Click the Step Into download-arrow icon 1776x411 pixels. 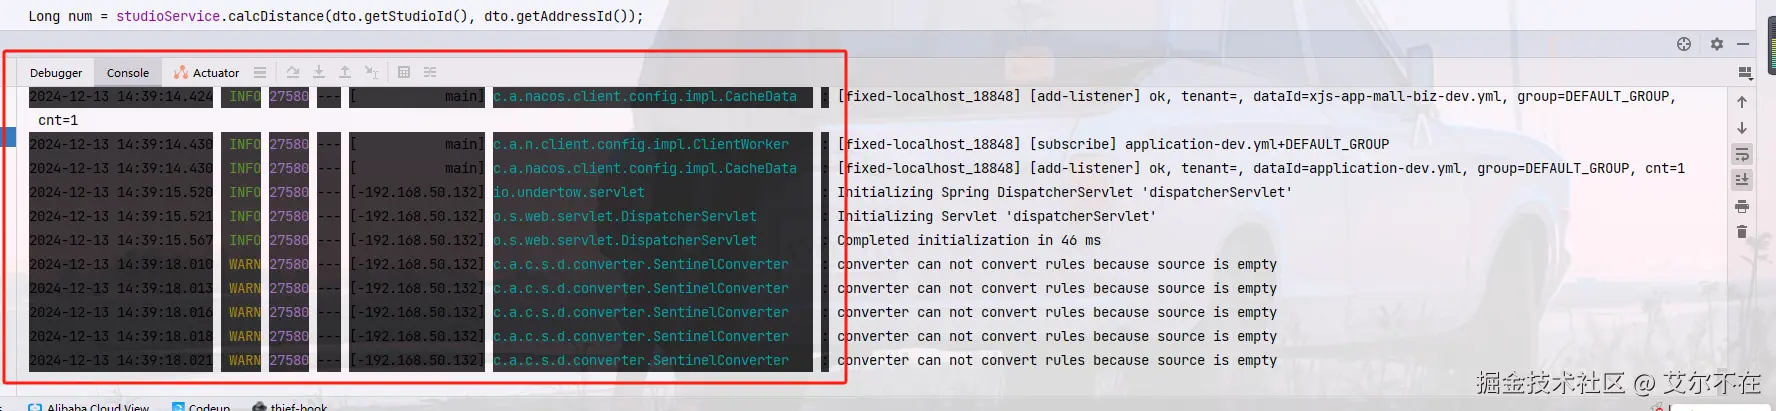319,72
